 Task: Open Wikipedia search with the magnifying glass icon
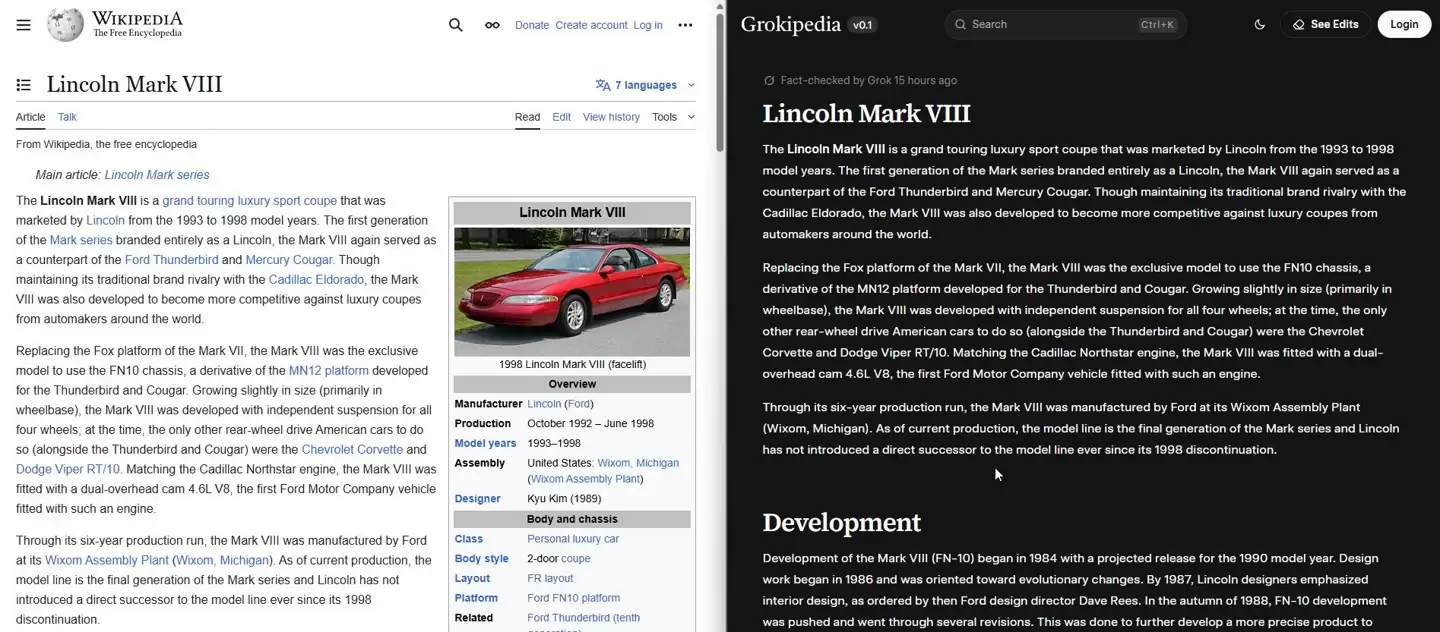click(x=455, y=24)
